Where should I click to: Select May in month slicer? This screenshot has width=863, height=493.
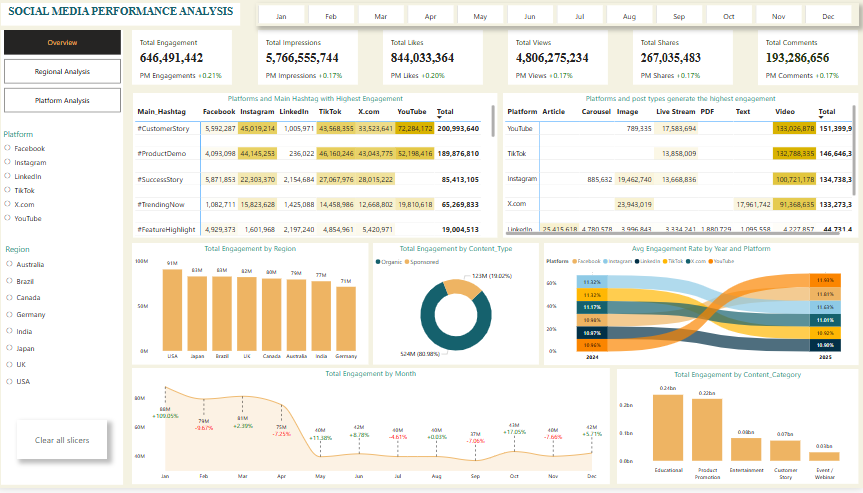coord(480,17)
